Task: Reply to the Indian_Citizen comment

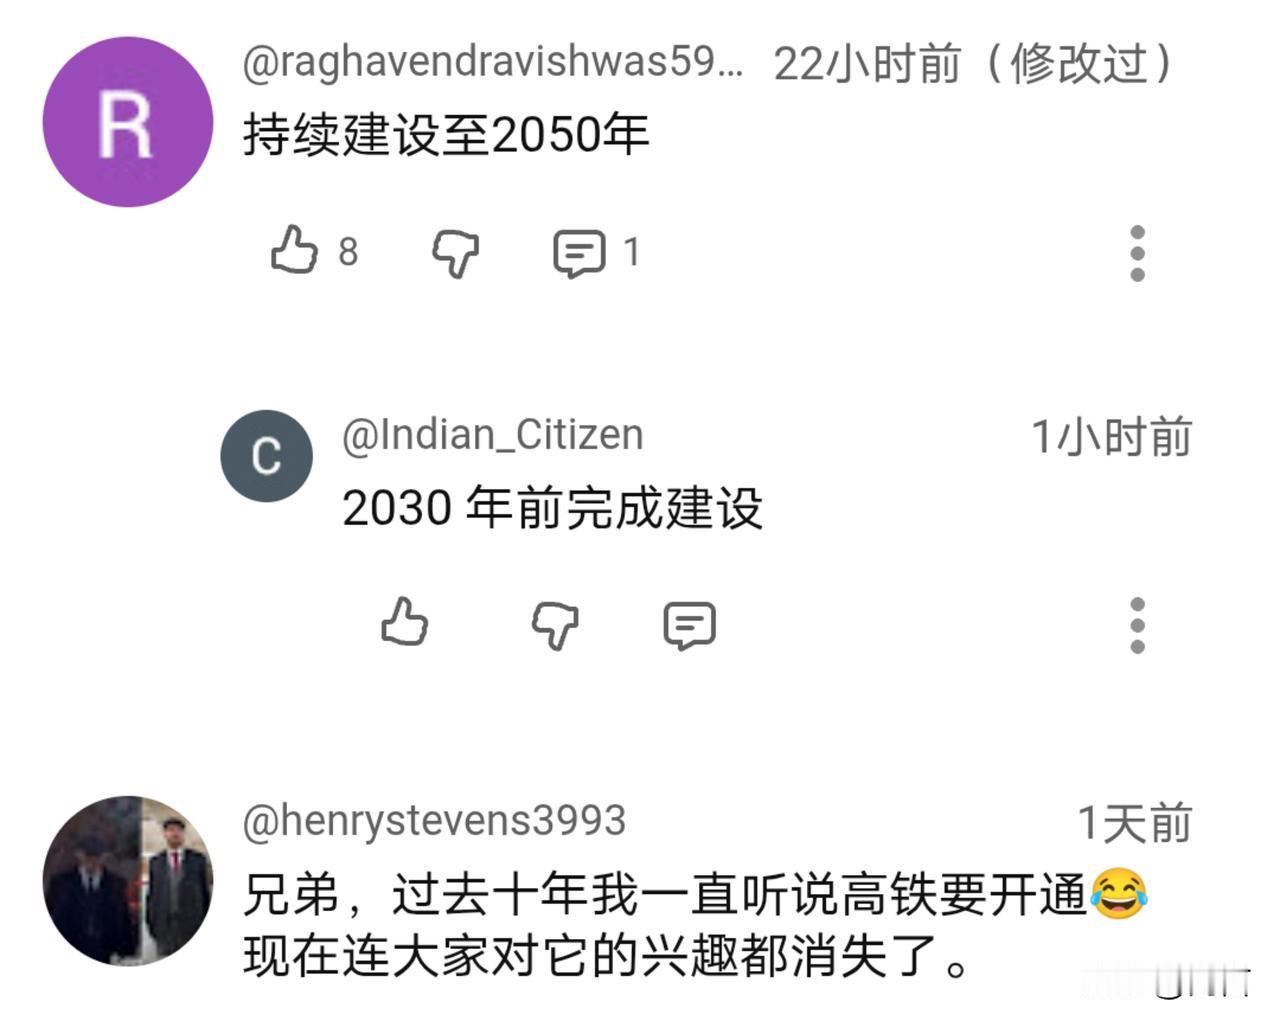Action: [690, 626]
